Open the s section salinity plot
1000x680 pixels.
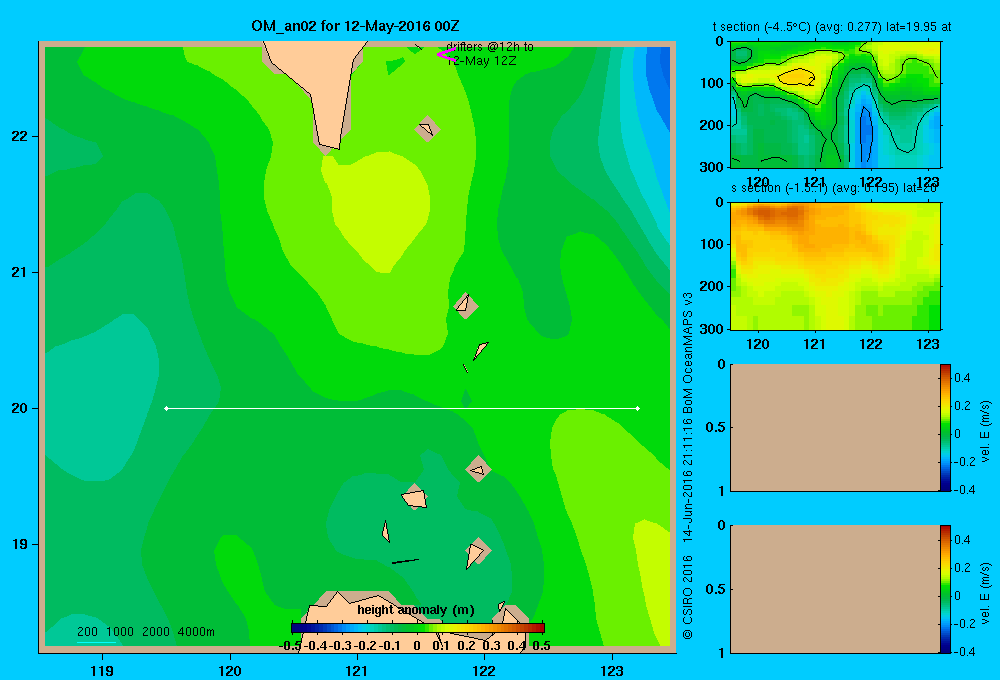coord(835,265)
